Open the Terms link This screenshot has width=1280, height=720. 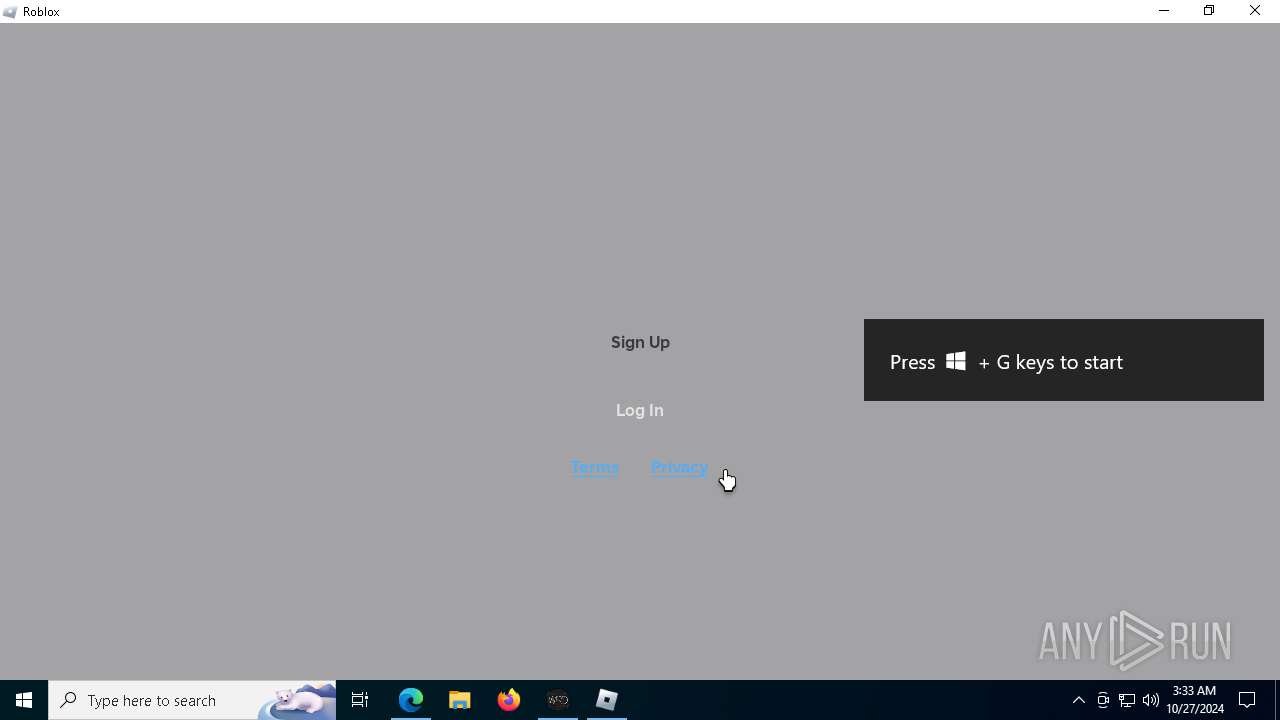pos(595,467)
